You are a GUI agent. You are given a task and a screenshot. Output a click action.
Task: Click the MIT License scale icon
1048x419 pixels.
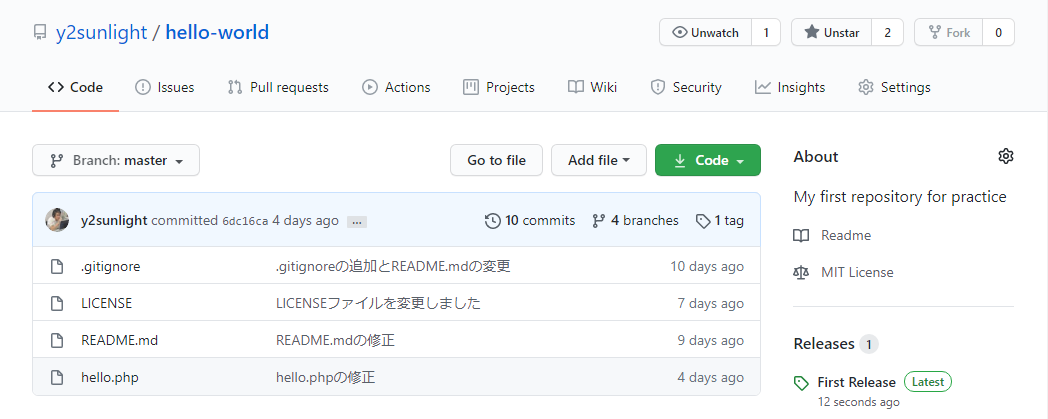[x=801, y=272]
